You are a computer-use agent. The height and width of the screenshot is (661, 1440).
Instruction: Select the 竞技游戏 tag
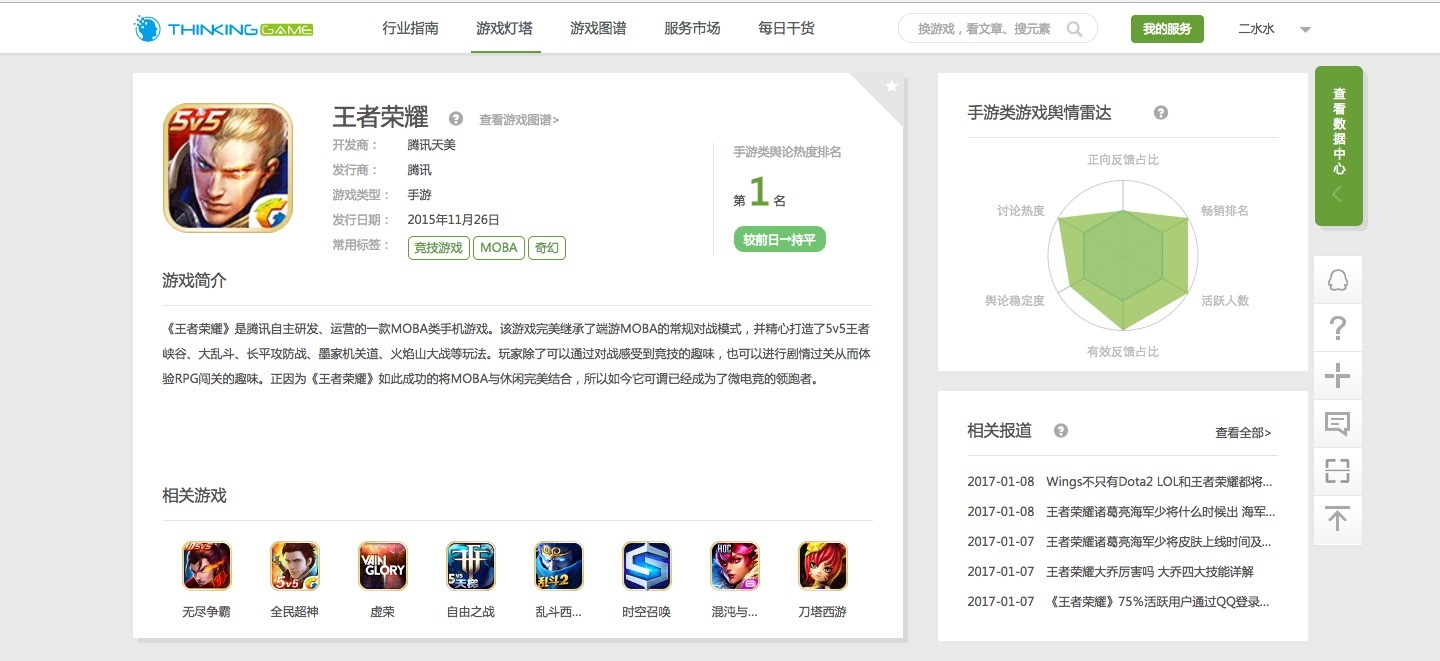tap(439, 247)
